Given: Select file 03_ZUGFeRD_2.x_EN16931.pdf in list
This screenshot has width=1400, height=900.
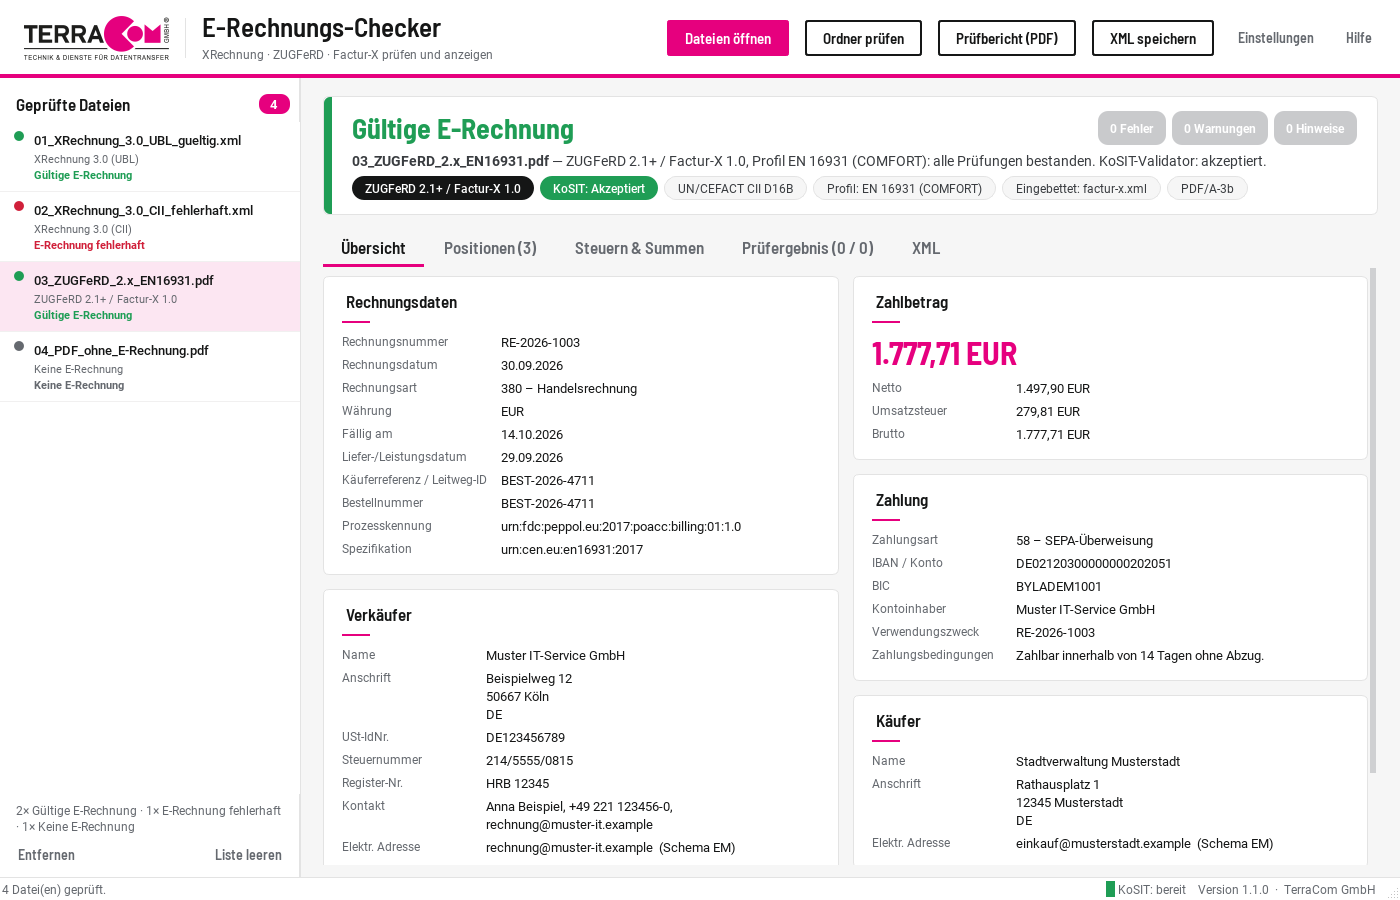Looking at the screenshot, I should pos(150,297).
